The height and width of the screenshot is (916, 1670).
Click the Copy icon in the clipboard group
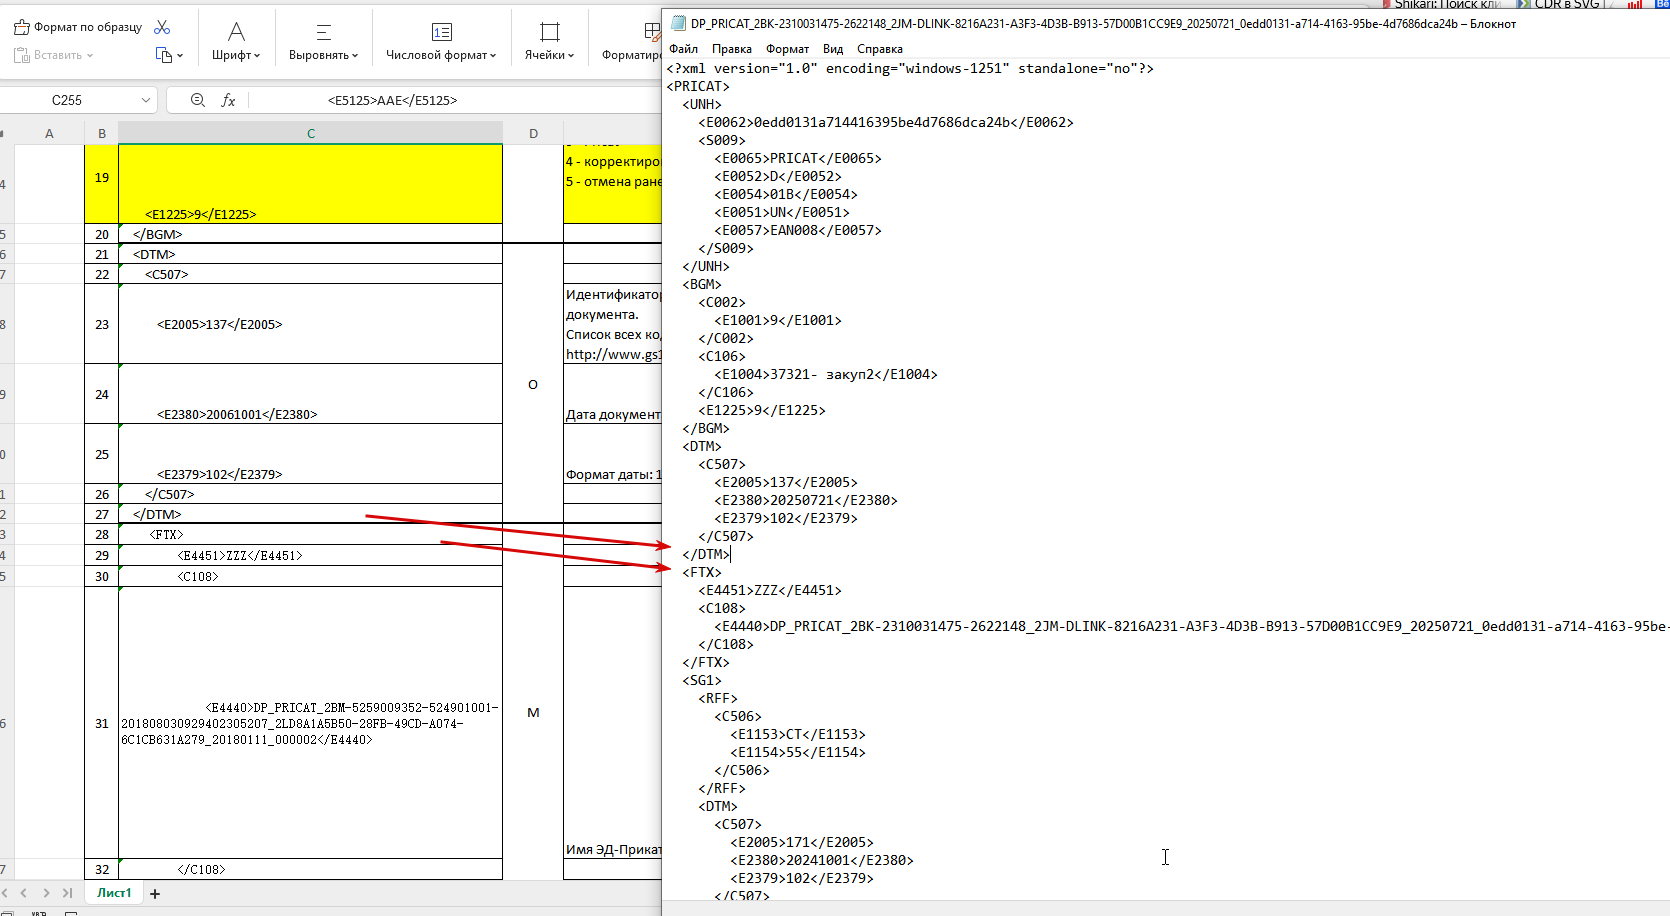pos(164,55)
